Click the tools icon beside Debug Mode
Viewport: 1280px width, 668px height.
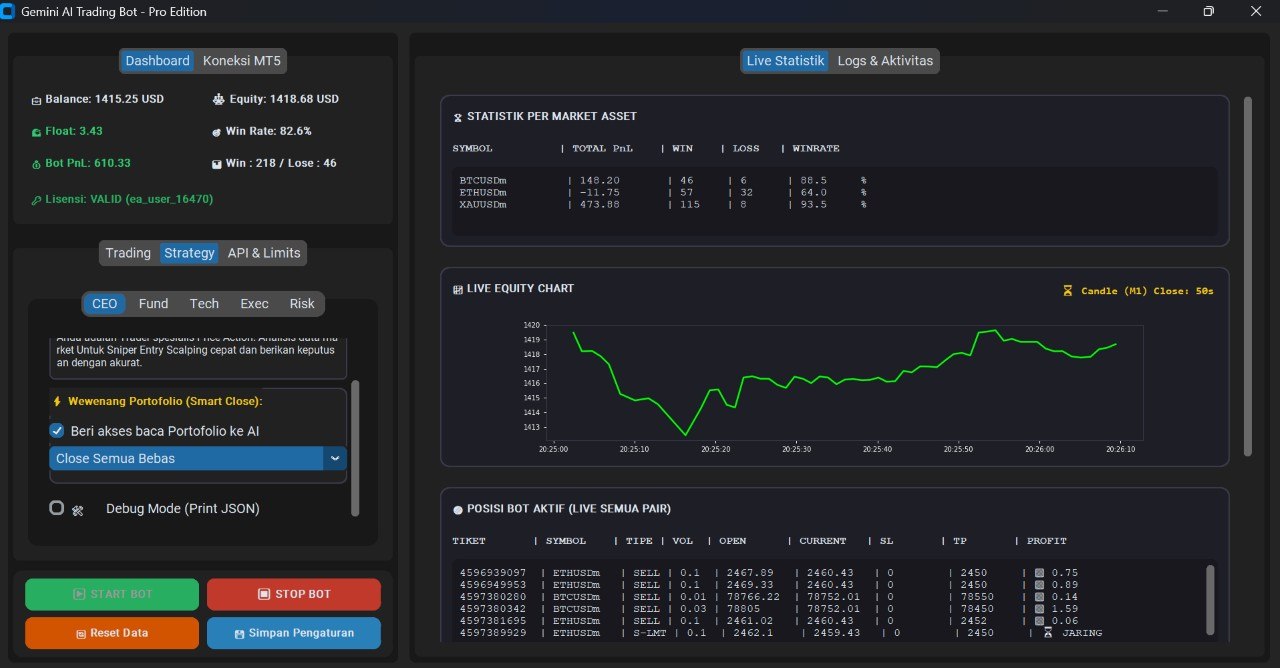pos(78,510)
